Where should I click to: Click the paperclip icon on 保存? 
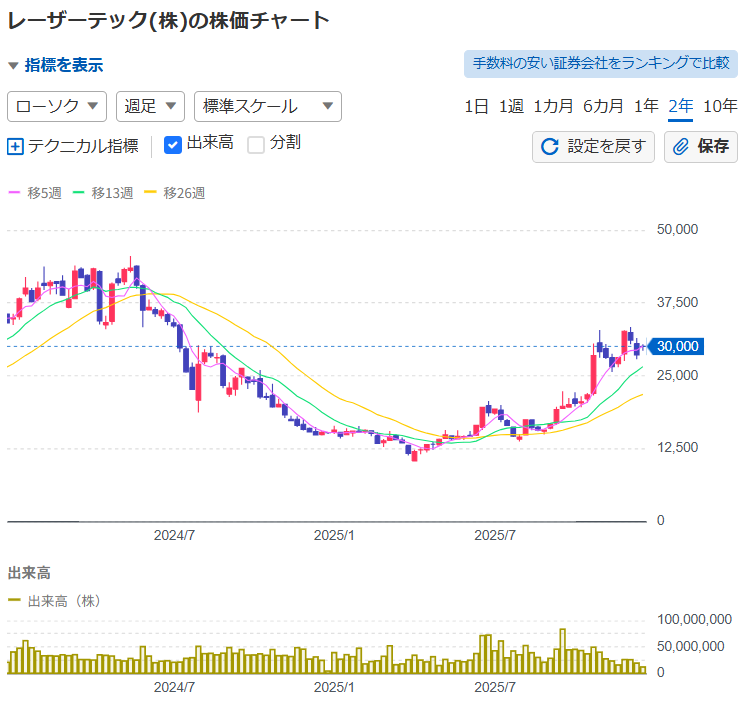coord(681,147)
